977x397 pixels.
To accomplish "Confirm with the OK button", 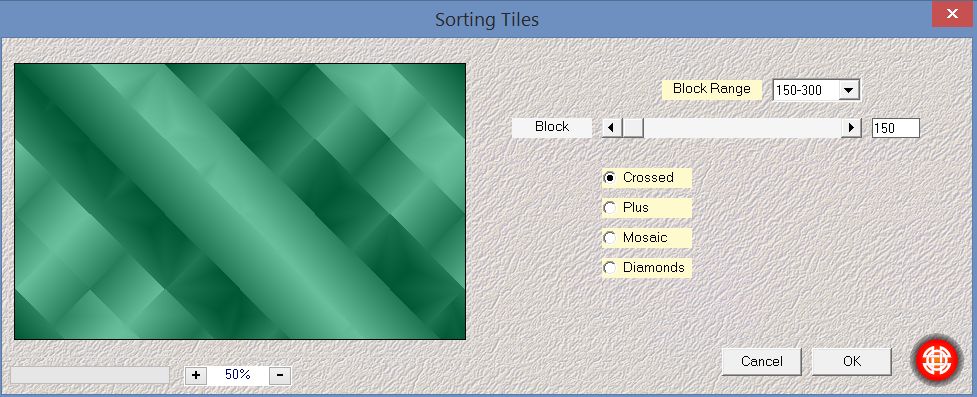I will point(852,361).
